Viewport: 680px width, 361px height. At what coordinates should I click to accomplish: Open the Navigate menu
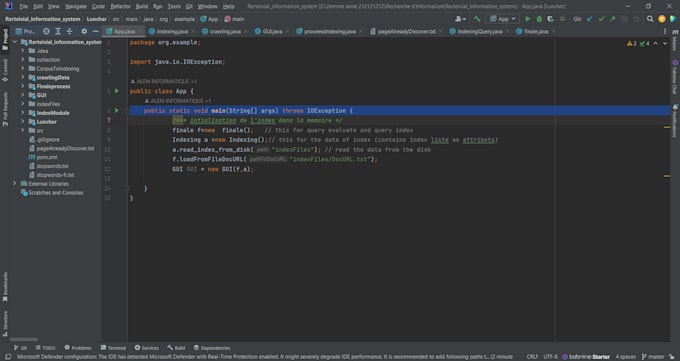click(76, 7)
